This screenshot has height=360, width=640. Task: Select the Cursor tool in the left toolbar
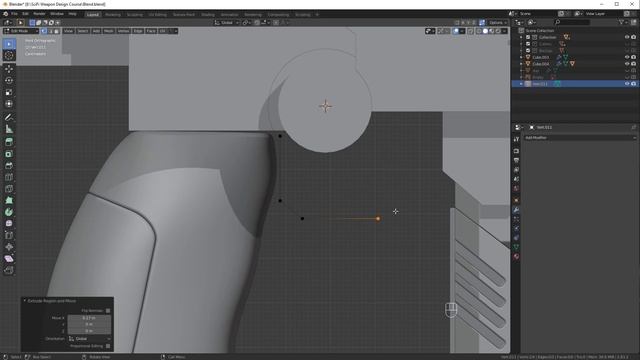coord(9,56)
